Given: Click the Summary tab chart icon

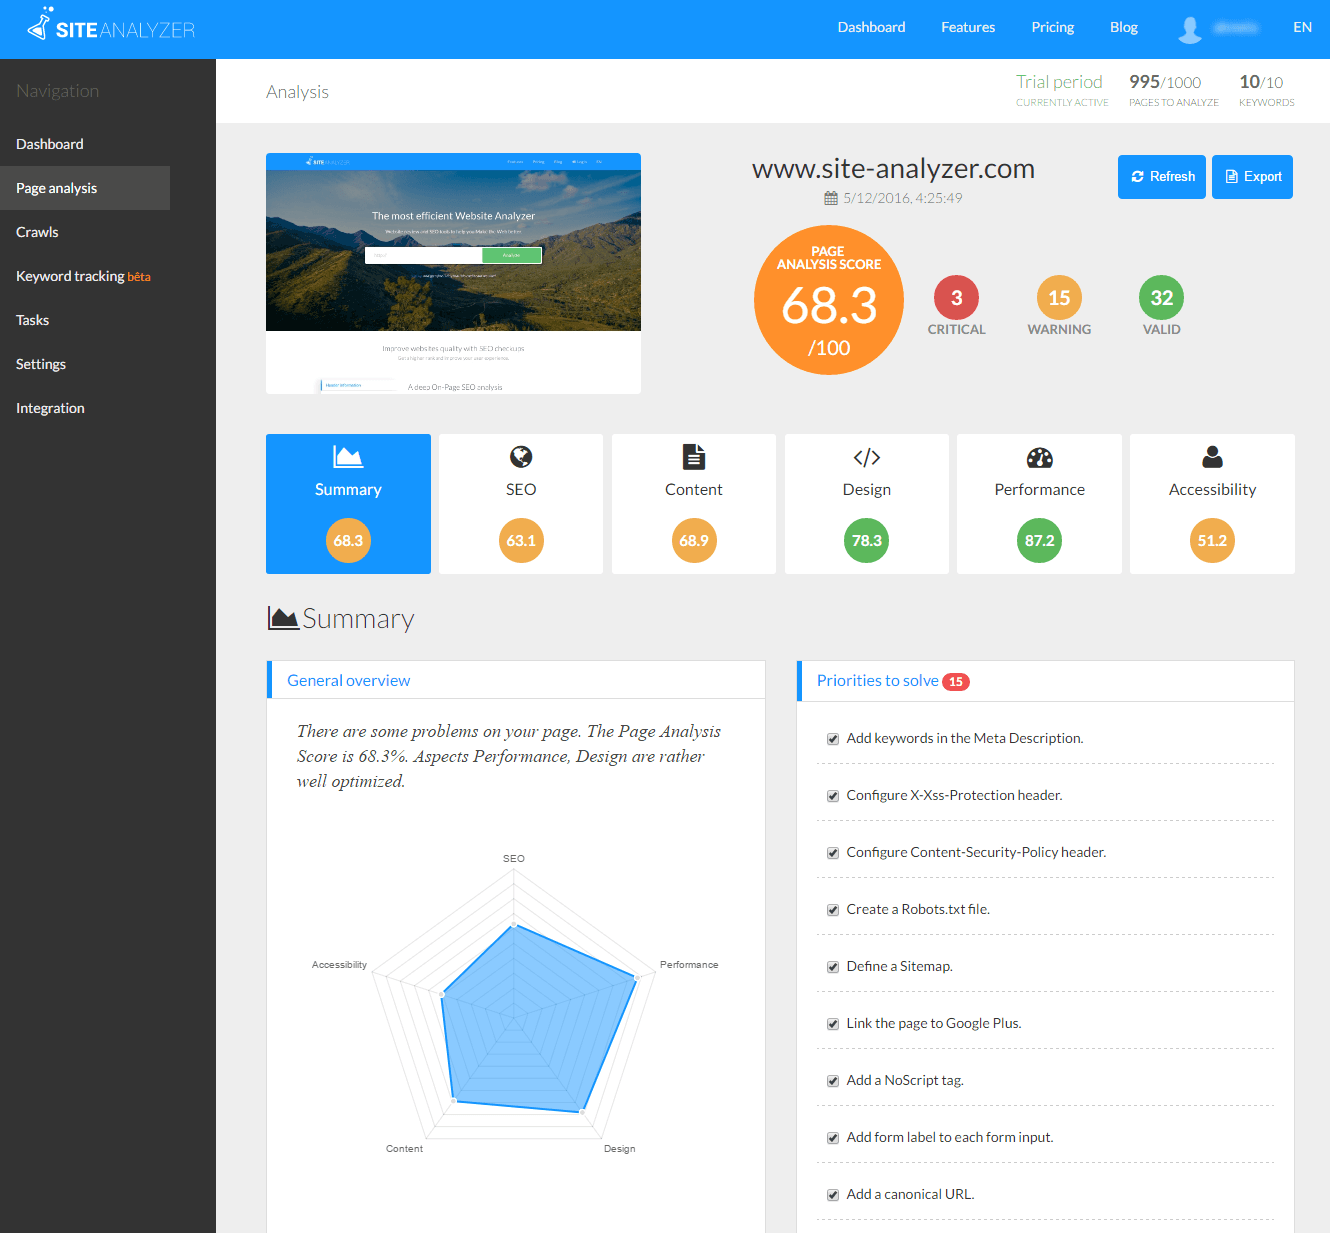Looking at the screenshot, I should tap(348, 457).
